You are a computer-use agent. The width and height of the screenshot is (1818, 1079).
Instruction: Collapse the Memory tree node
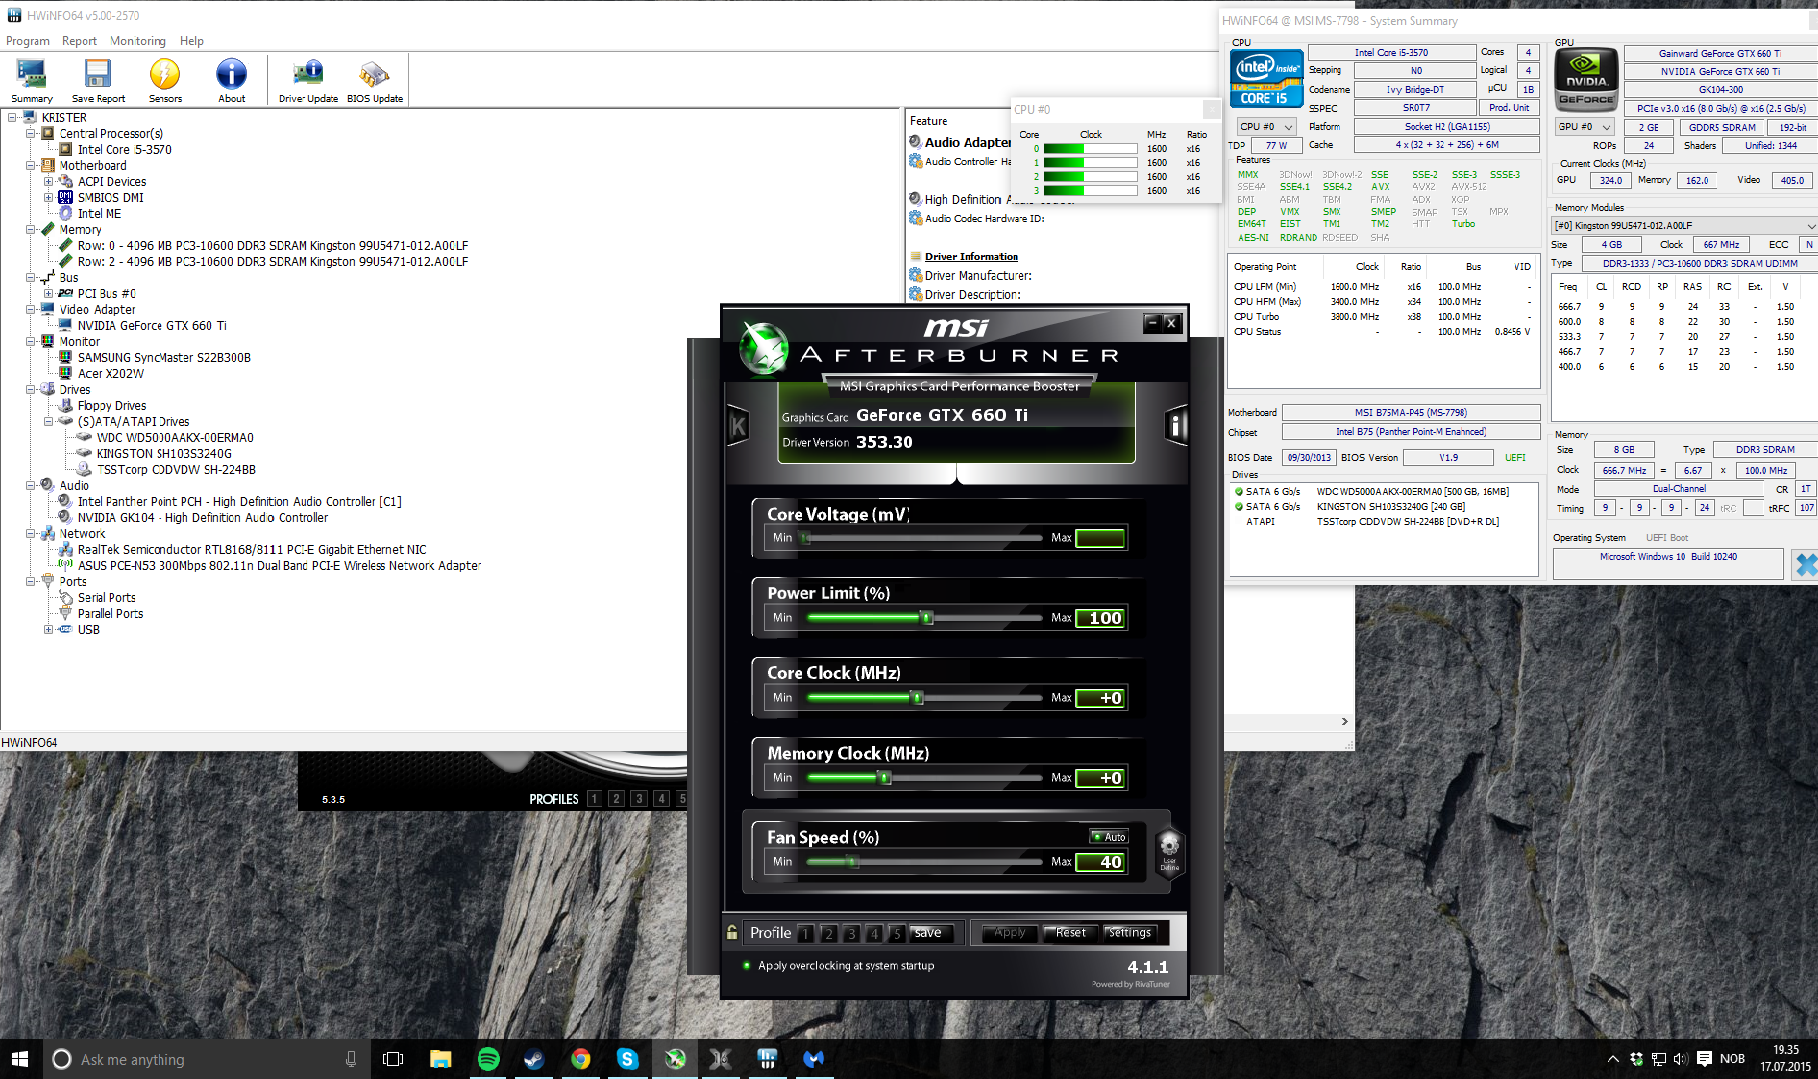tap(31, 229)
